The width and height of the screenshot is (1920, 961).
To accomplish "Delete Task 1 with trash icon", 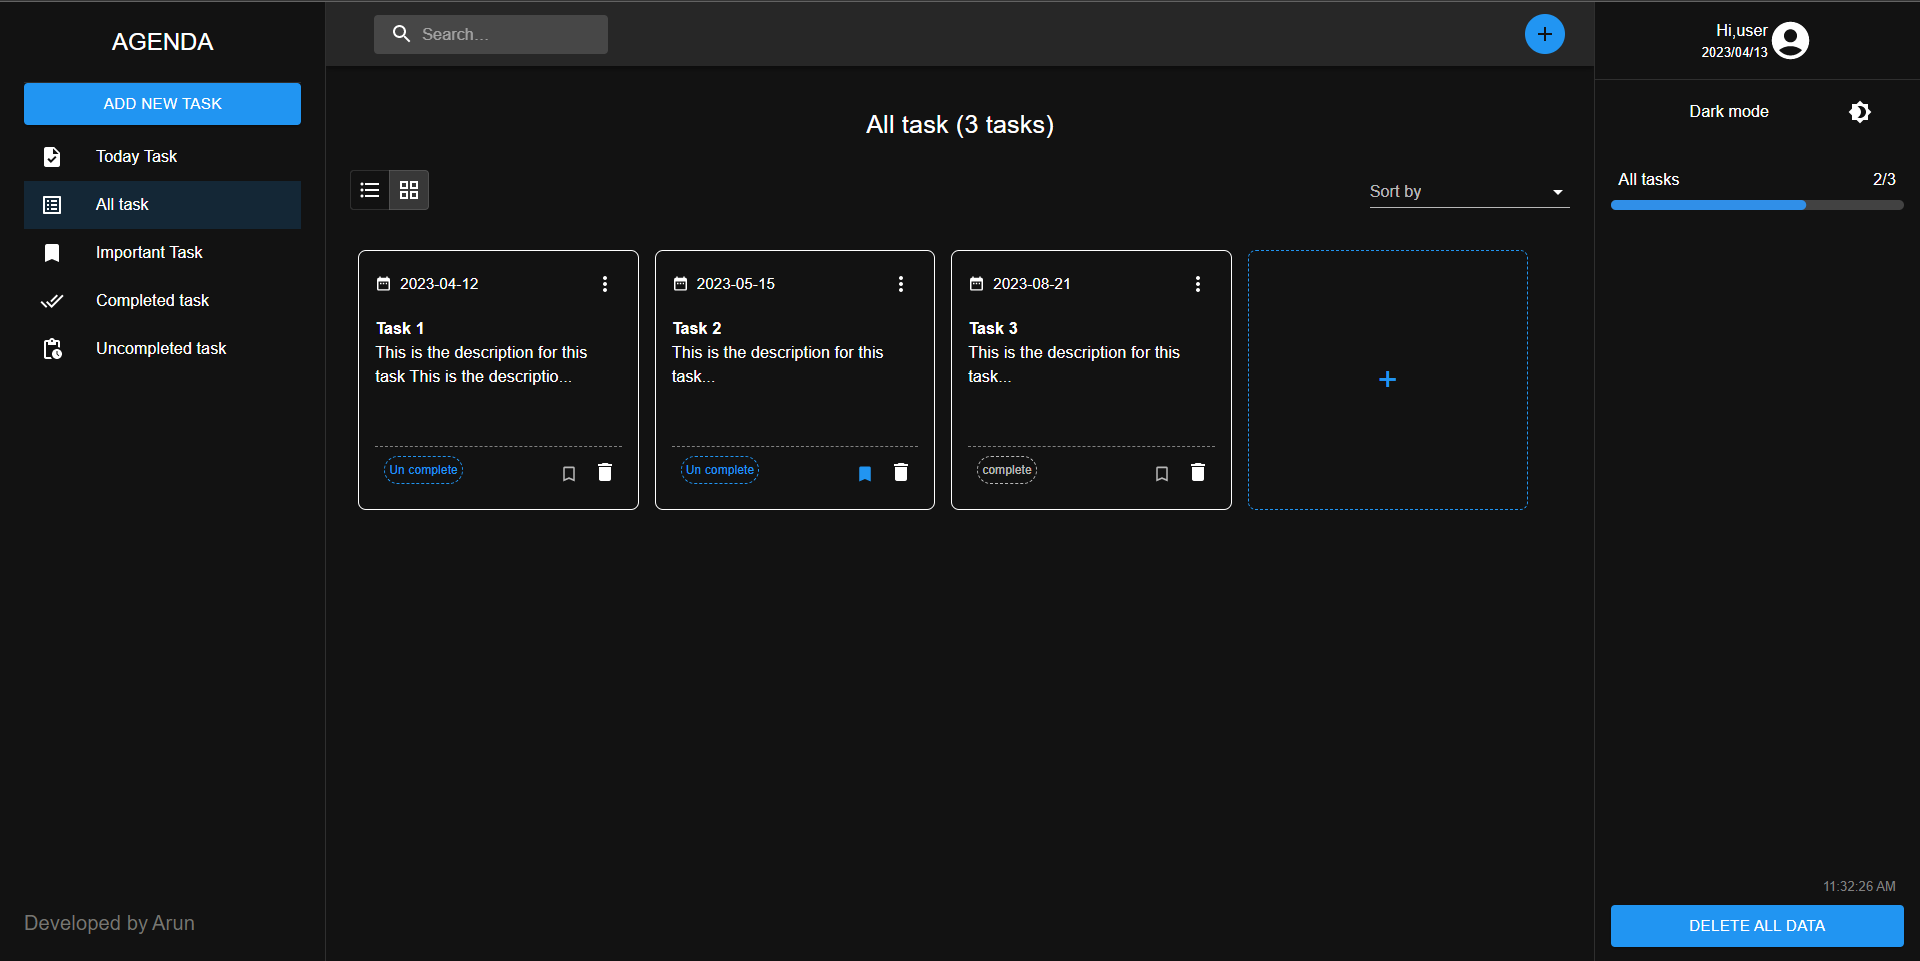I will coord(605,472).
